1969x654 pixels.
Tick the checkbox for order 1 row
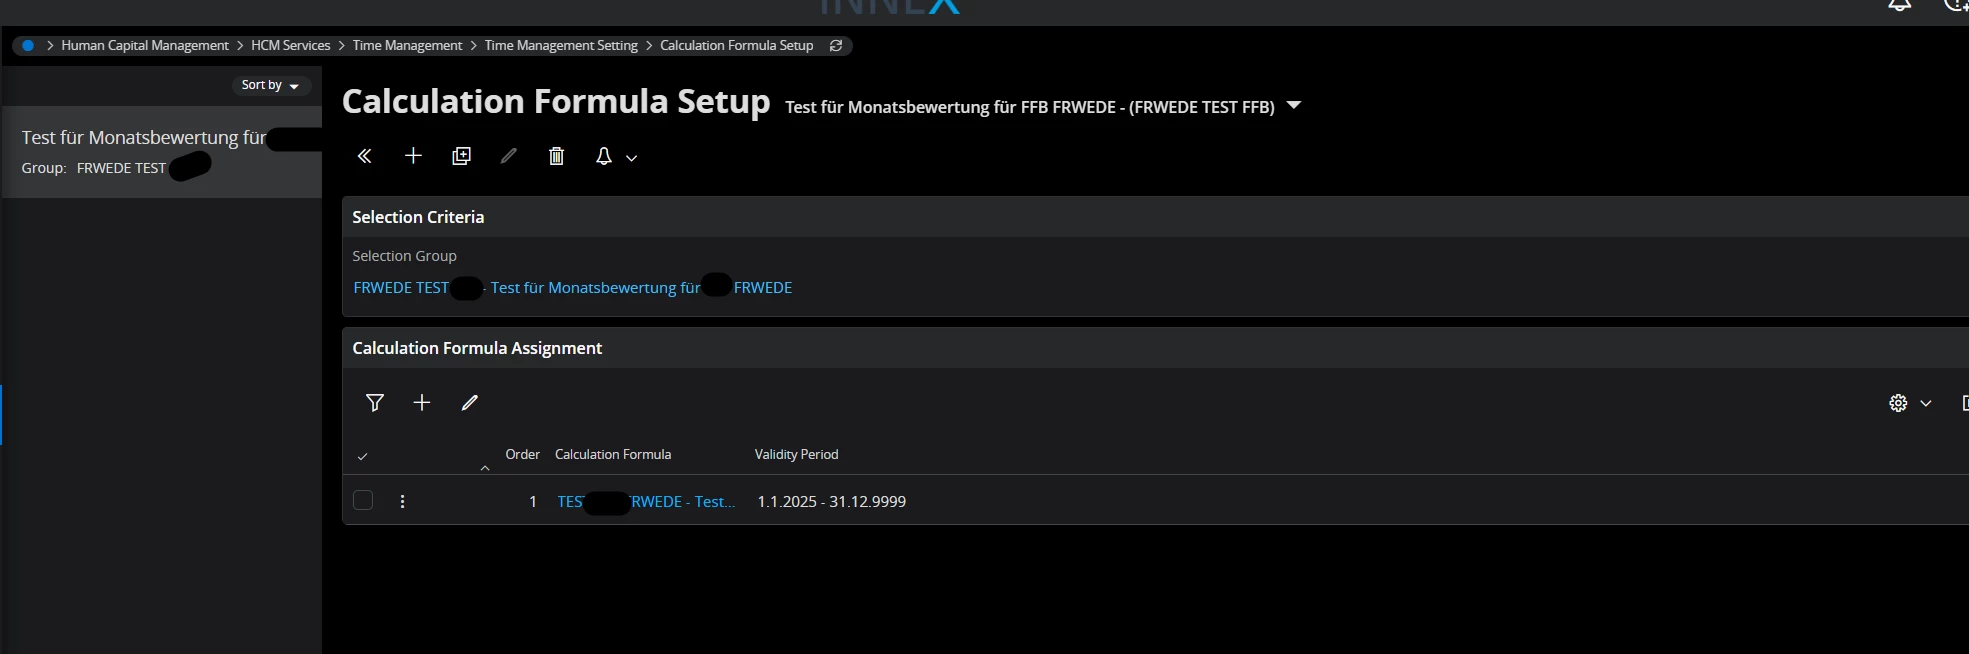[363, 500]
